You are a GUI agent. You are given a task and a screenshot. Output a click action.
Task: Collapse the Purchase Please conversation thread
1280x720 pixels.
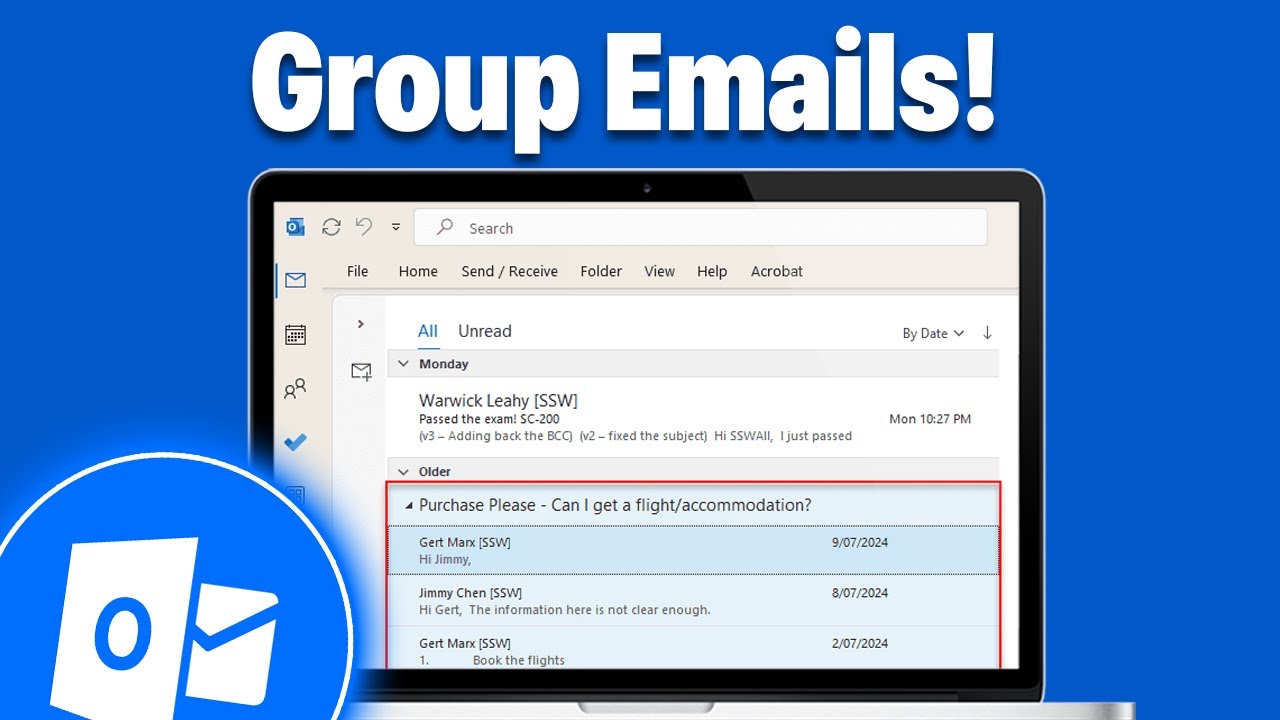point(408,506)
